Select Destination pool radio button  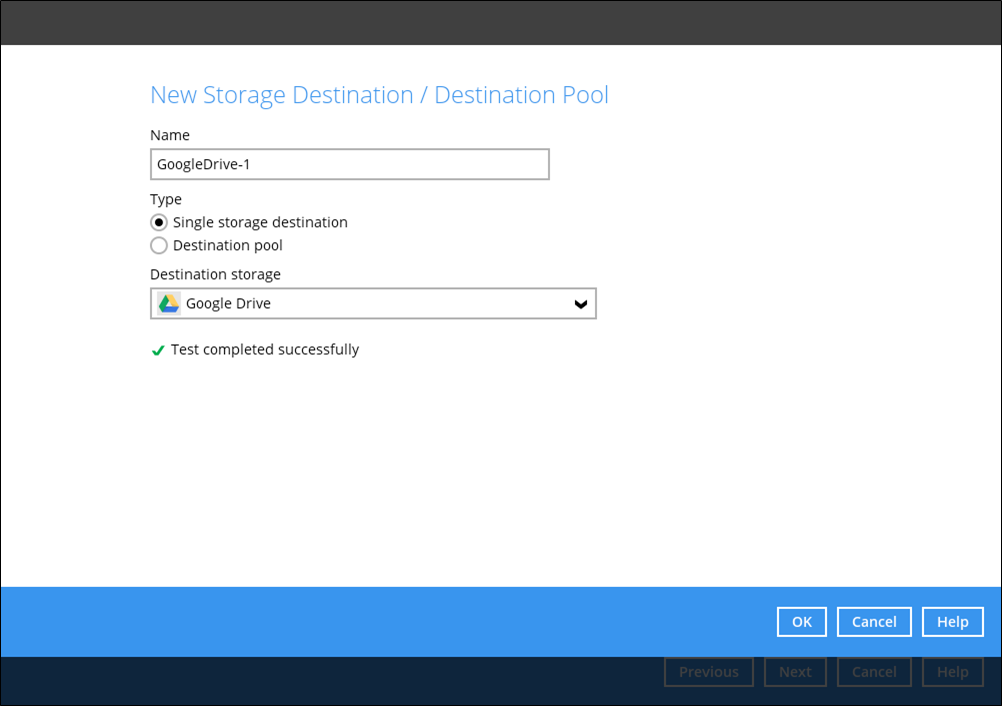158,245
